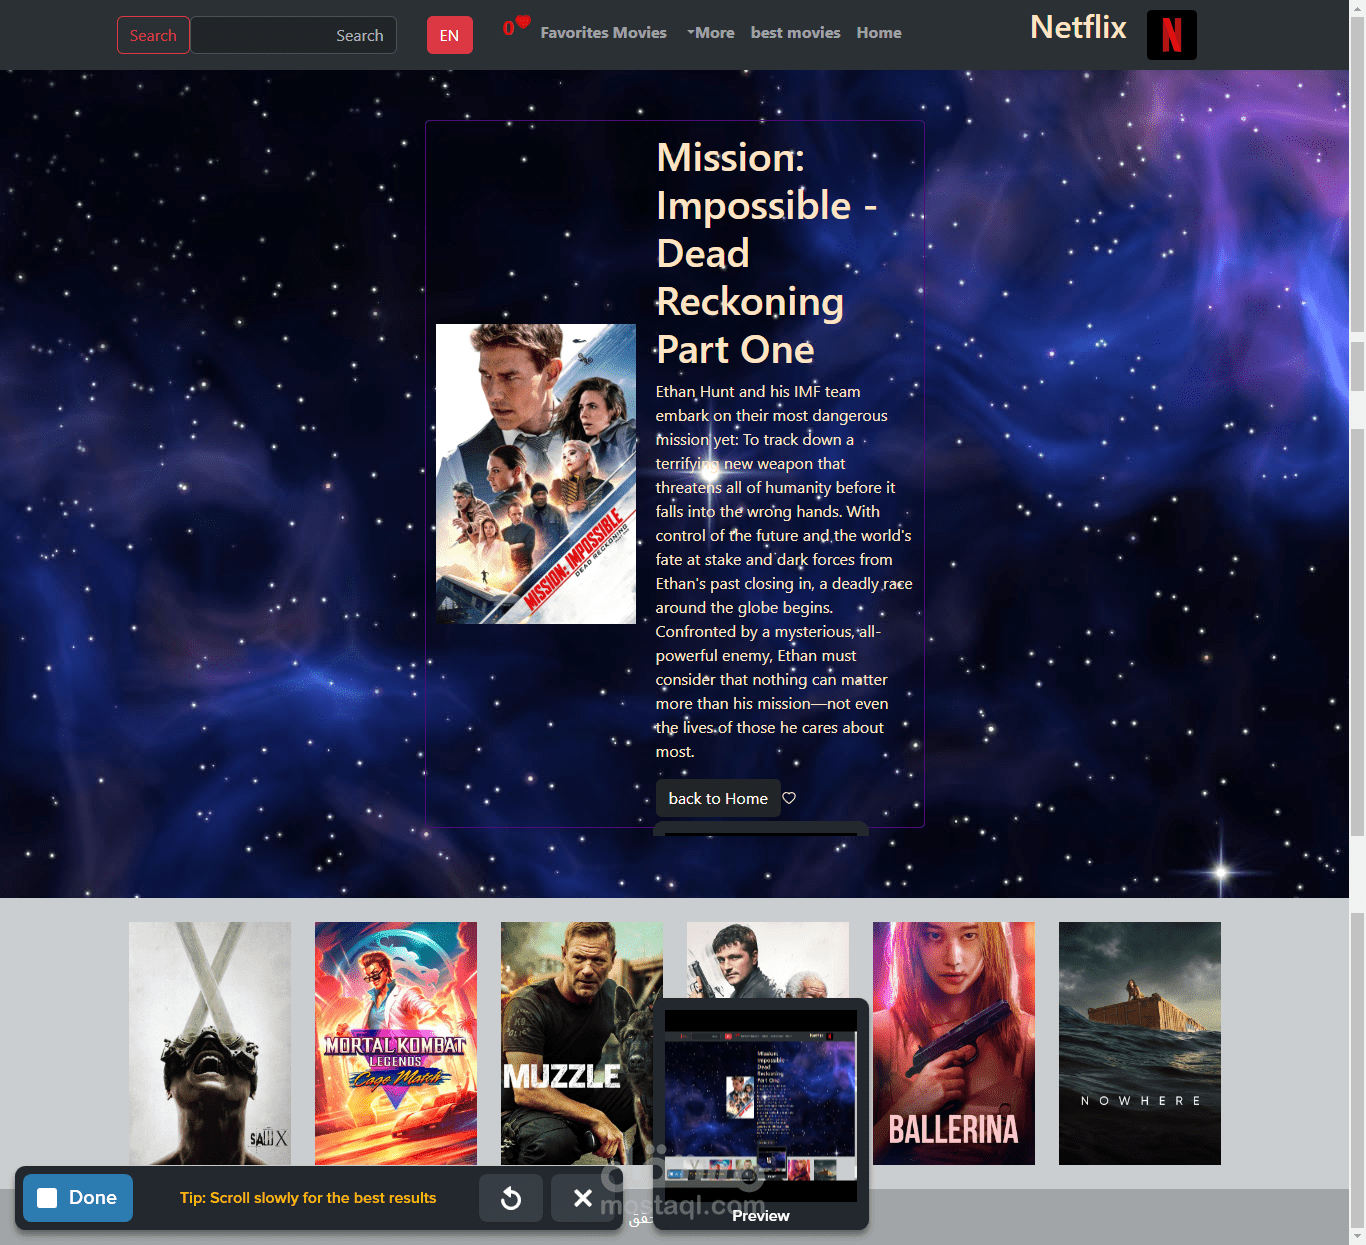
Task: Click the Netflix brand title text
Action: click(1078, 27)
